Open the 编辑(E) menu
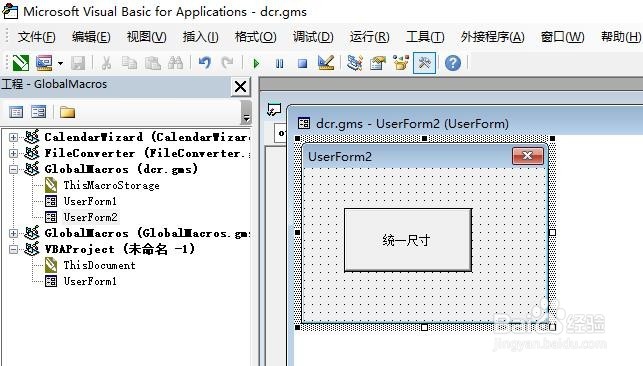Image resolution: width=643 pixels, height=366 pixels. click(x=91, y=37)
